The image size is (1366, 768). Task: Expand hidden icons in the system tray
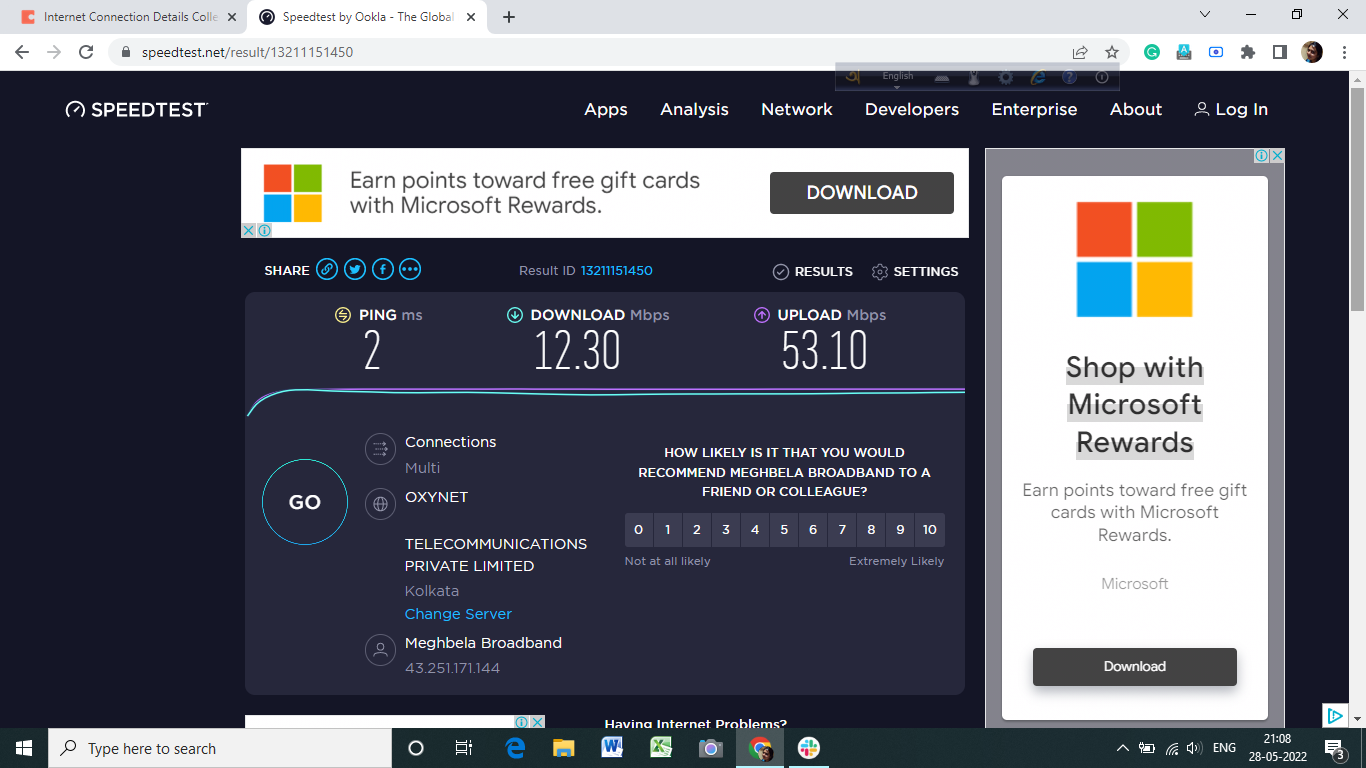(x=1122, y=747)
